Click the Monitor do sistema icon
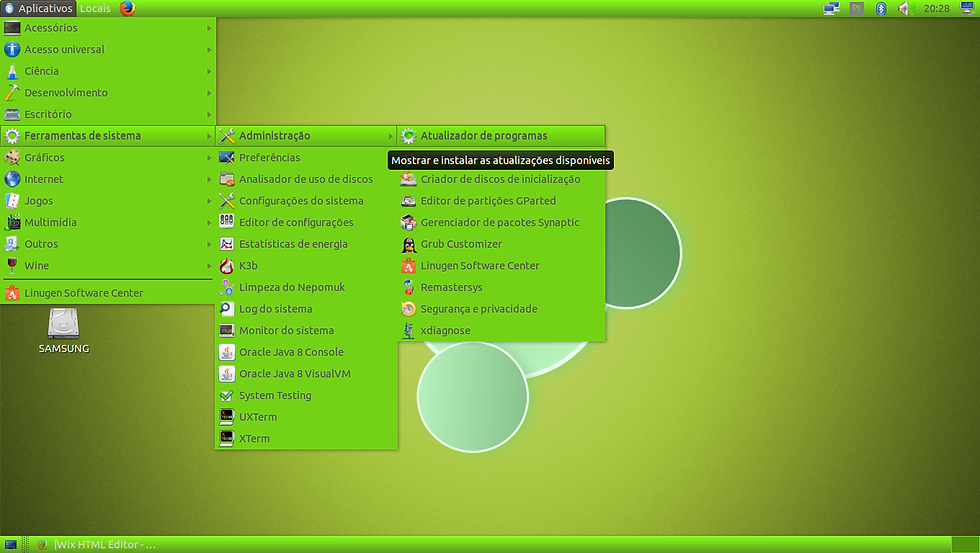Screen dimensions: 980x553 point(227,331)
